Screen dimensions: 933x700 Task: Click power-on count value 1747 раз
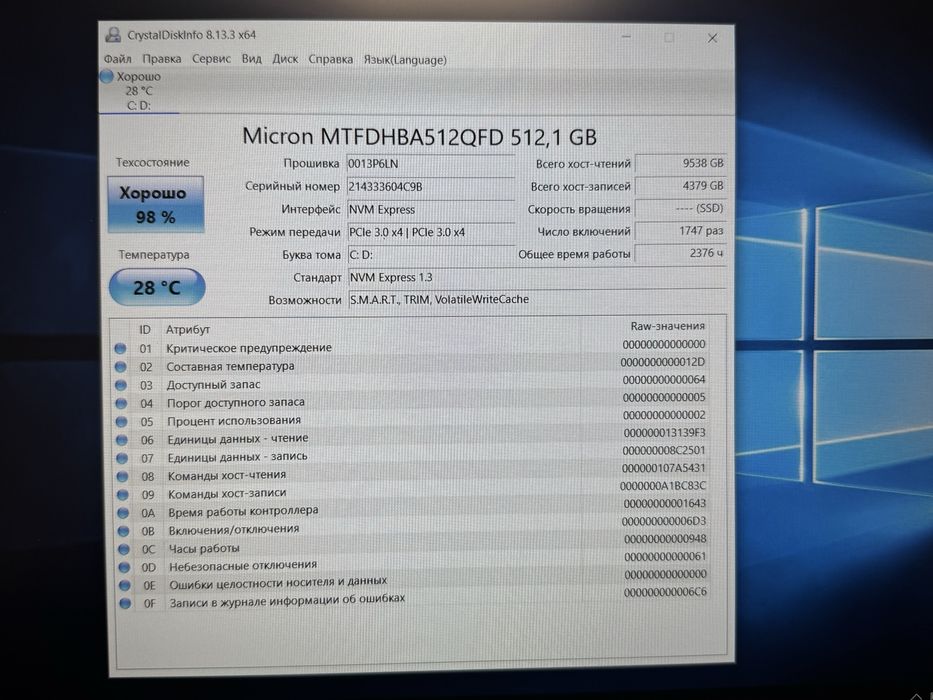pos(681,231)
